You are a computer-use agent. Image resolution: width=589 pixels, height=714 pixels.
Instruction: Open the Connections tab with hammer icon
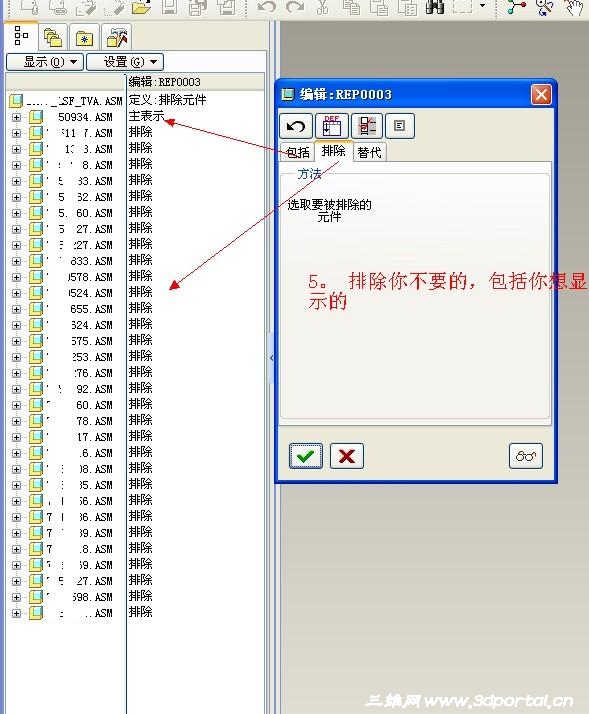pos(117,38)
